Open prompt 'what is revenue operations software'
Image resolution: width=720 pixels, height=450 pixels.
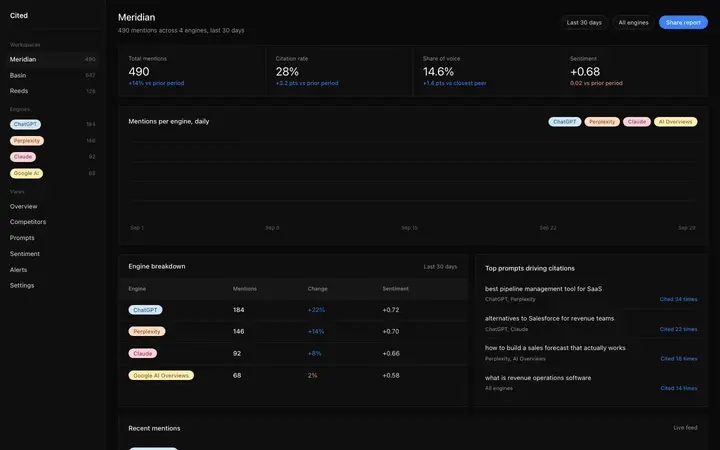(538, 378)
